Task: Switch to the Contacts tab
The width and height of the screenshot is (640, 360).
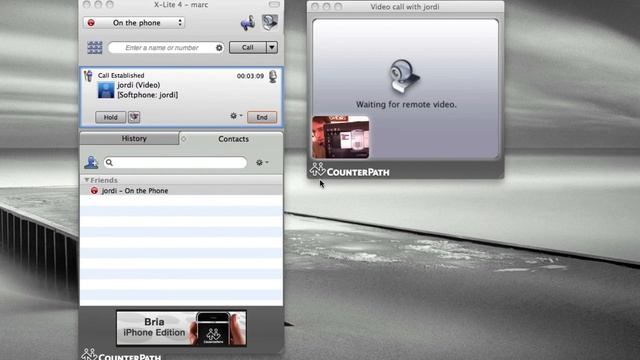Action: (233, 139)
